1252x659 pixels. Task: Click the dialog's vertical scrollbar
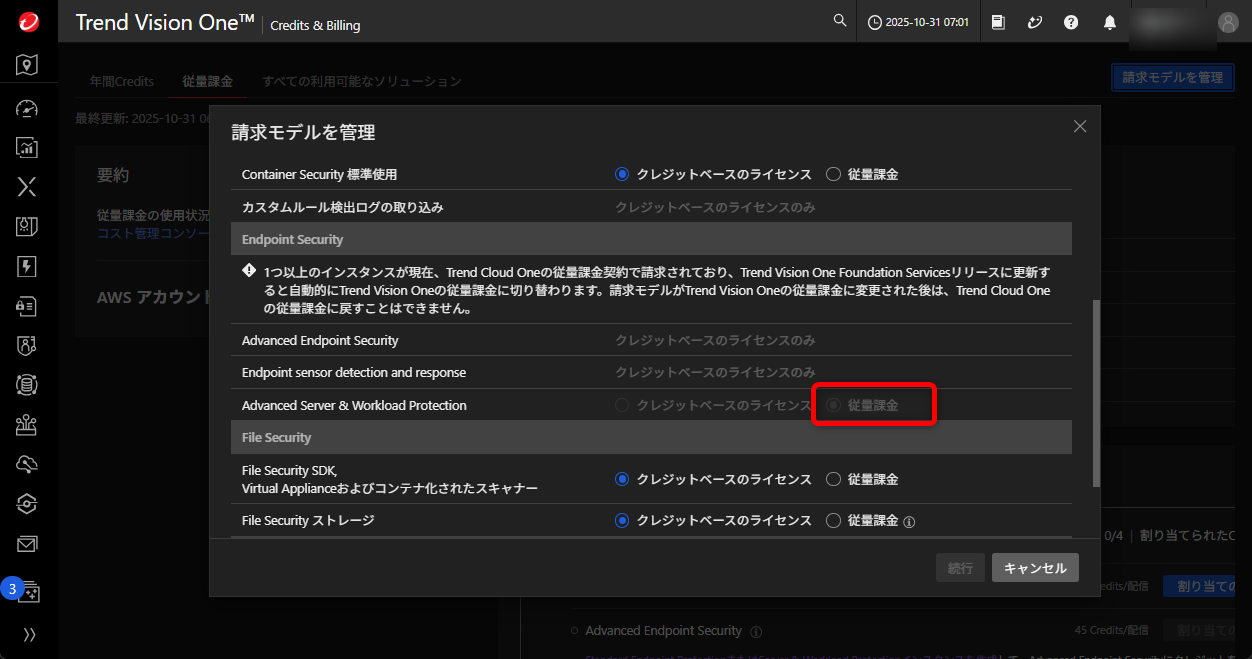(1096, 393)
